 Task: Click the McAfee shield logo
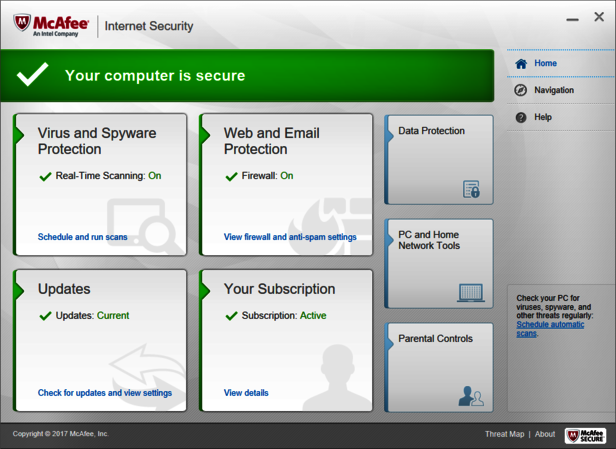click(x=22, y=22)
